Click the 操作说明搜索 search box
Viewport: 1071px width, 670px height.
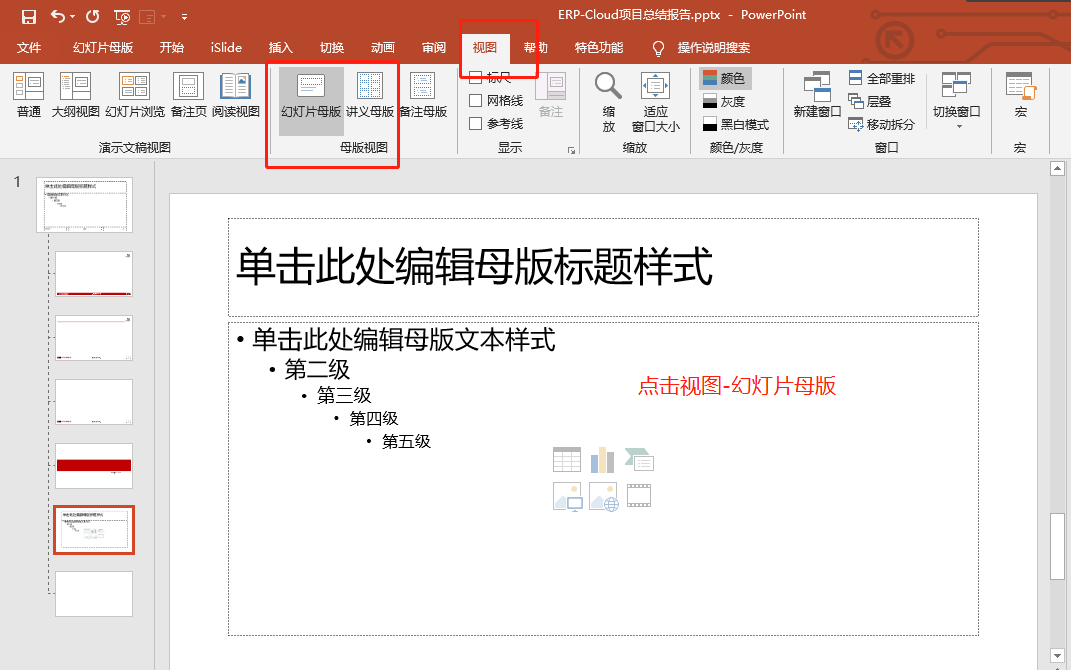[713, 47]
